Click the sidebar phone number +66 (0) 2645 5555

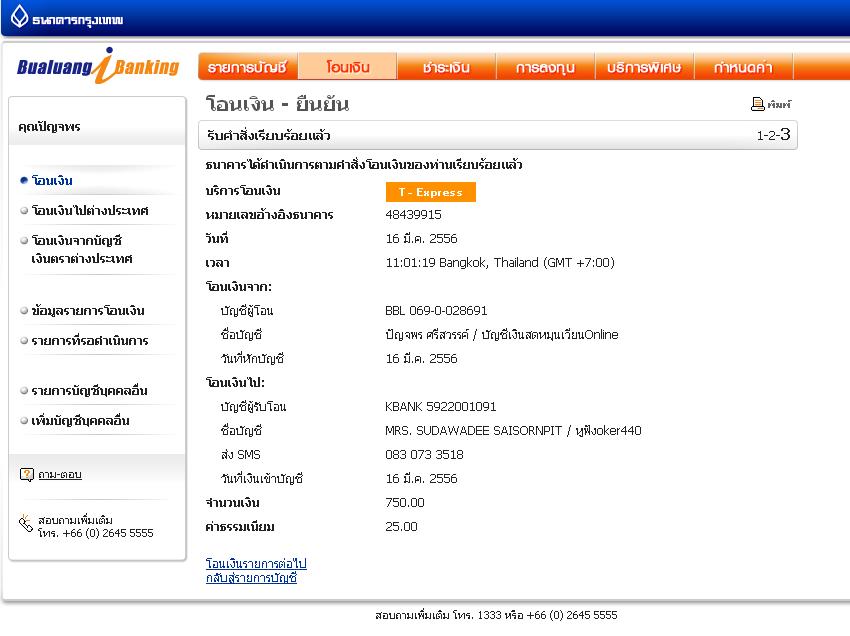pyautogui.click(x=108, y=533)
